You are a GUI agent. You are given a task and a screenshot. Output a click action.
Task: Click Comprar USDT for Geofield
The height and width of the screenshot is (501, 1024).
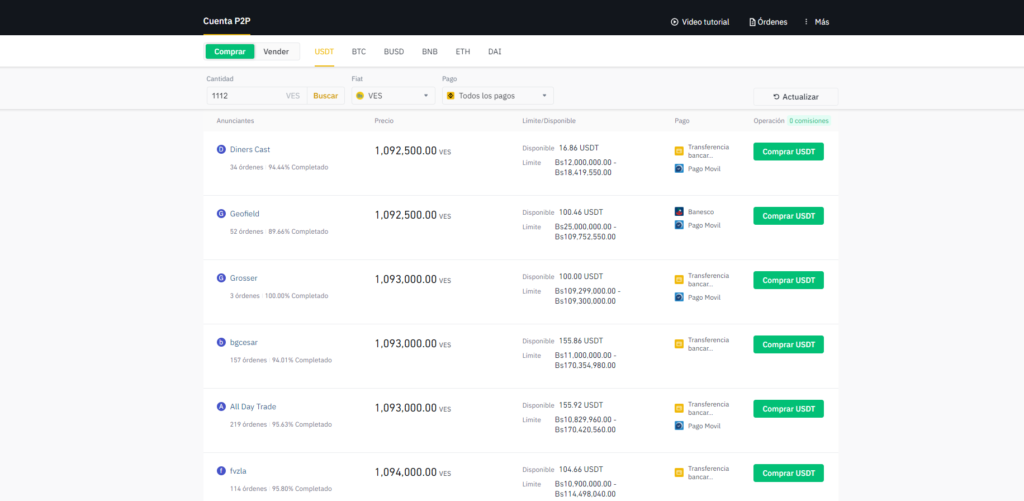[788, 216]
